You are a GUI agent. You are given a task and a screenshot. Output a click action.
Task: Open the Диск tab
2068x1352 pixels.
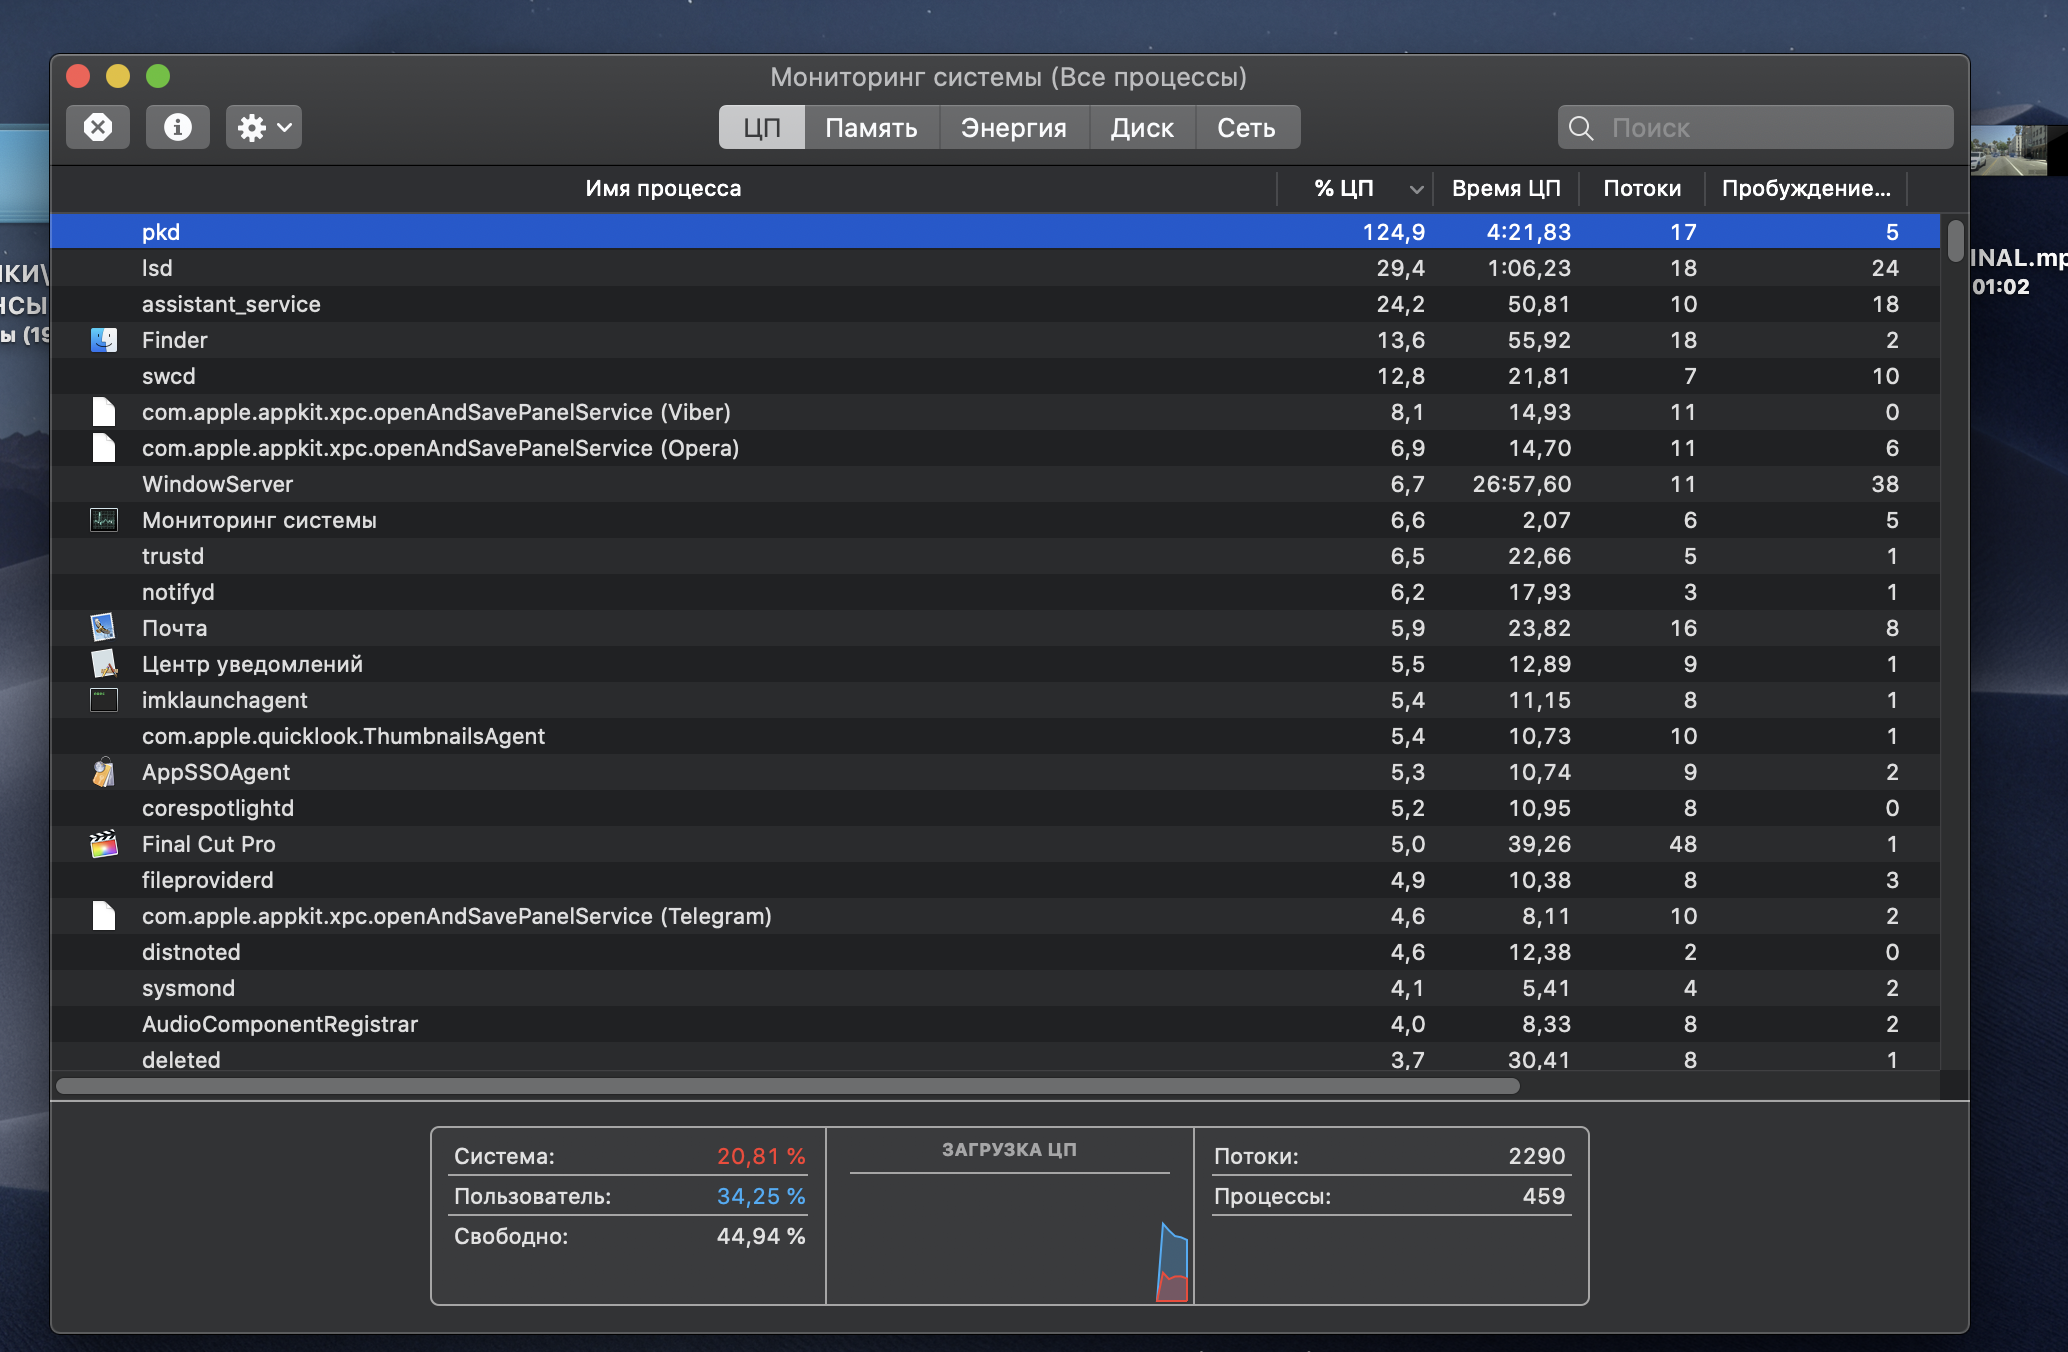[1141, 128]
